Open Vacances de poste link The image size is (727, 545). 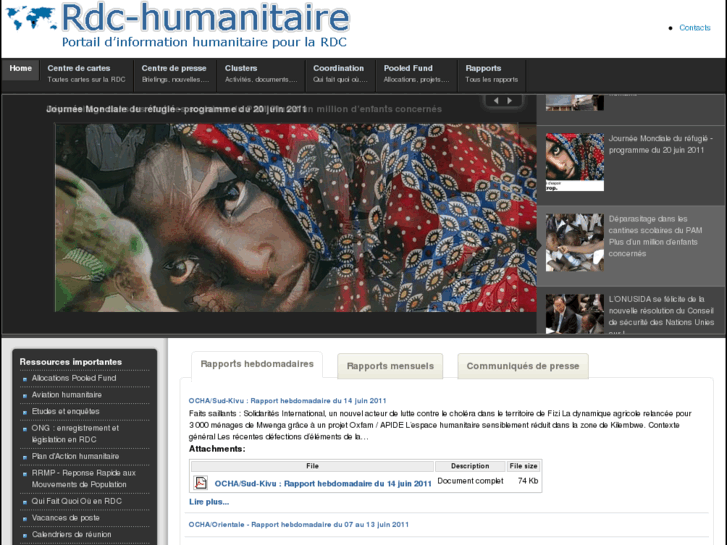(x=65, y=518)
